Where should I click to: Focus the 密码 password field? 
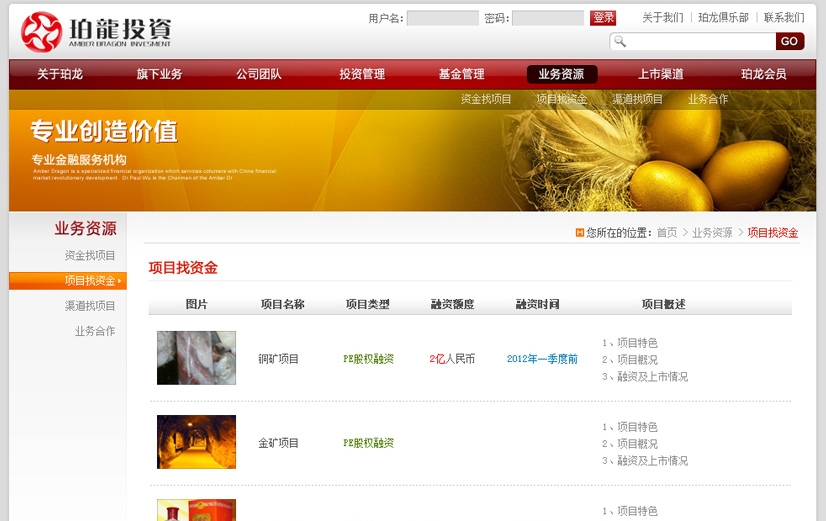(547, 18)
